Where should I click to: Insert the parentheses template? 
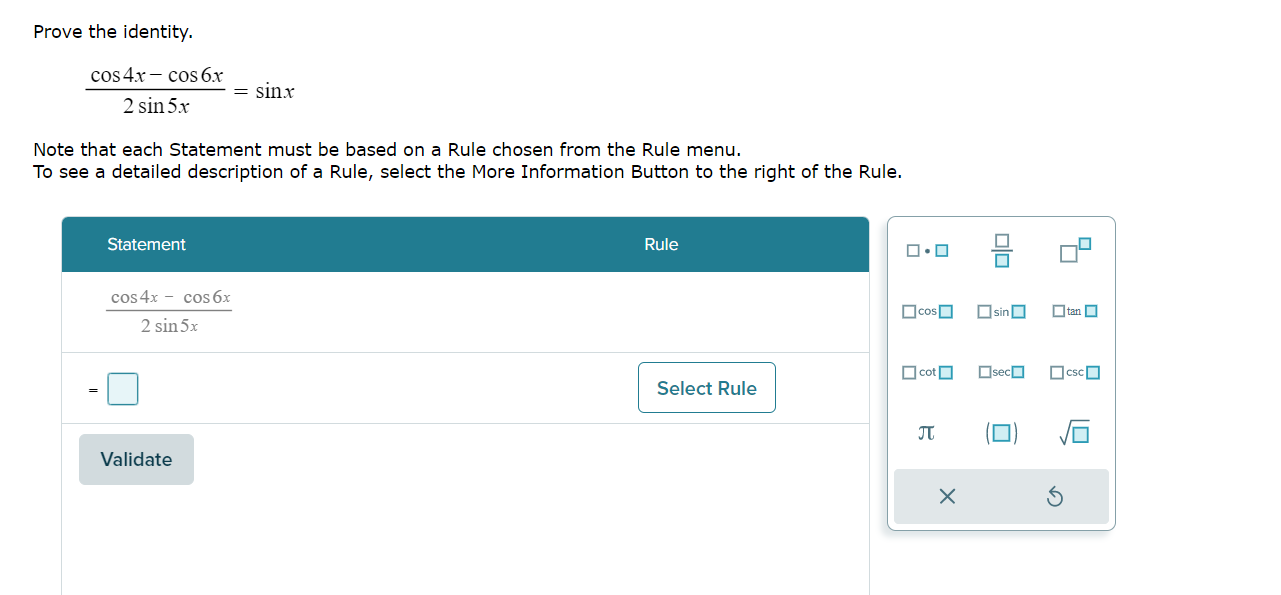click(x=1001, y=433)
